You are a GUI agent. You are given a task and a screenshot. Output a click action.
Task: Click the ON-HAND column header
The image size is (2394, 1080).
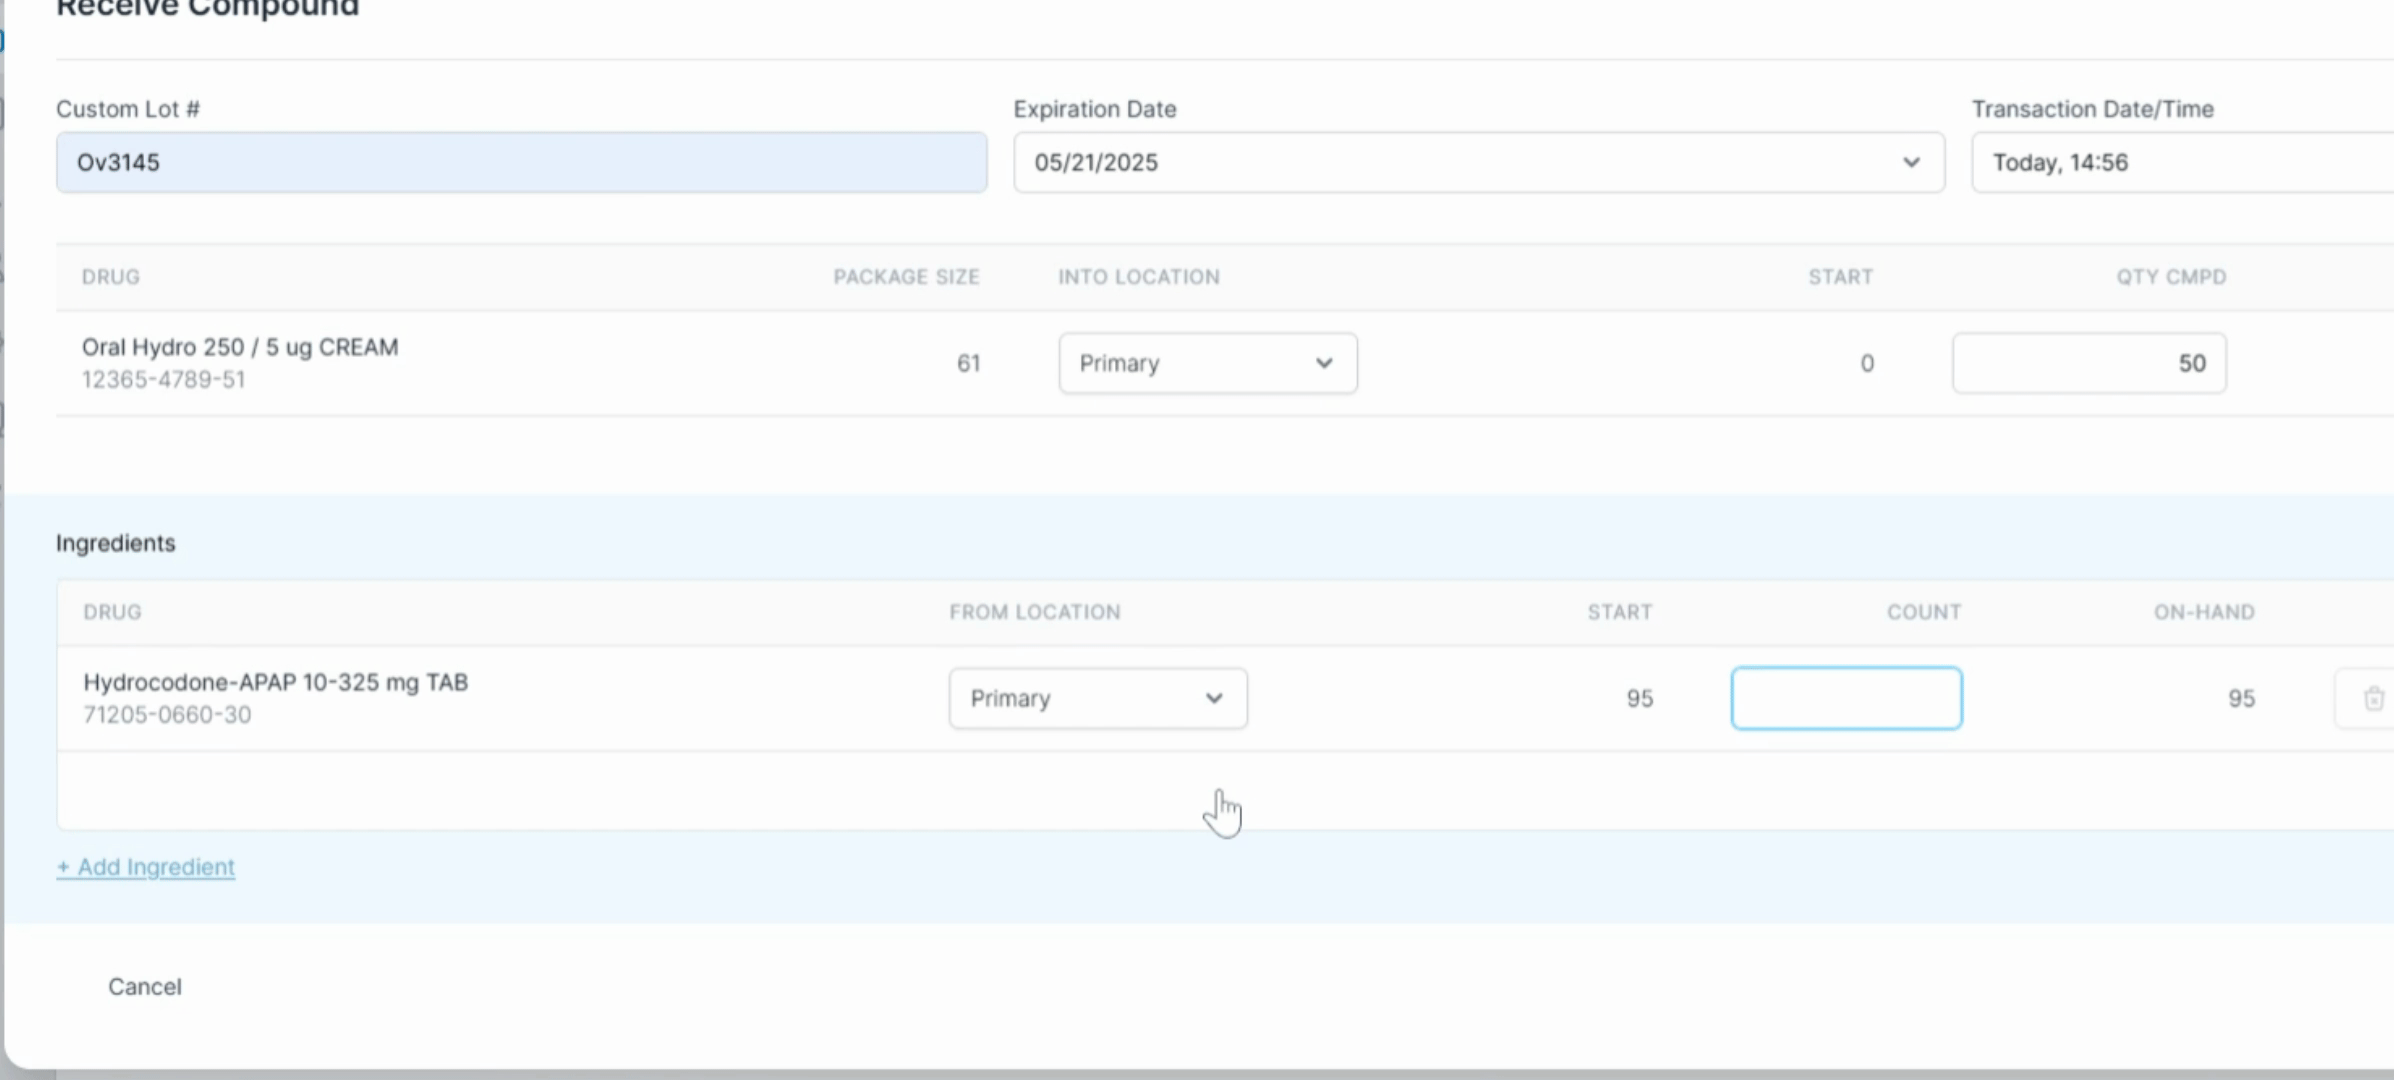tap(2203, 611)
